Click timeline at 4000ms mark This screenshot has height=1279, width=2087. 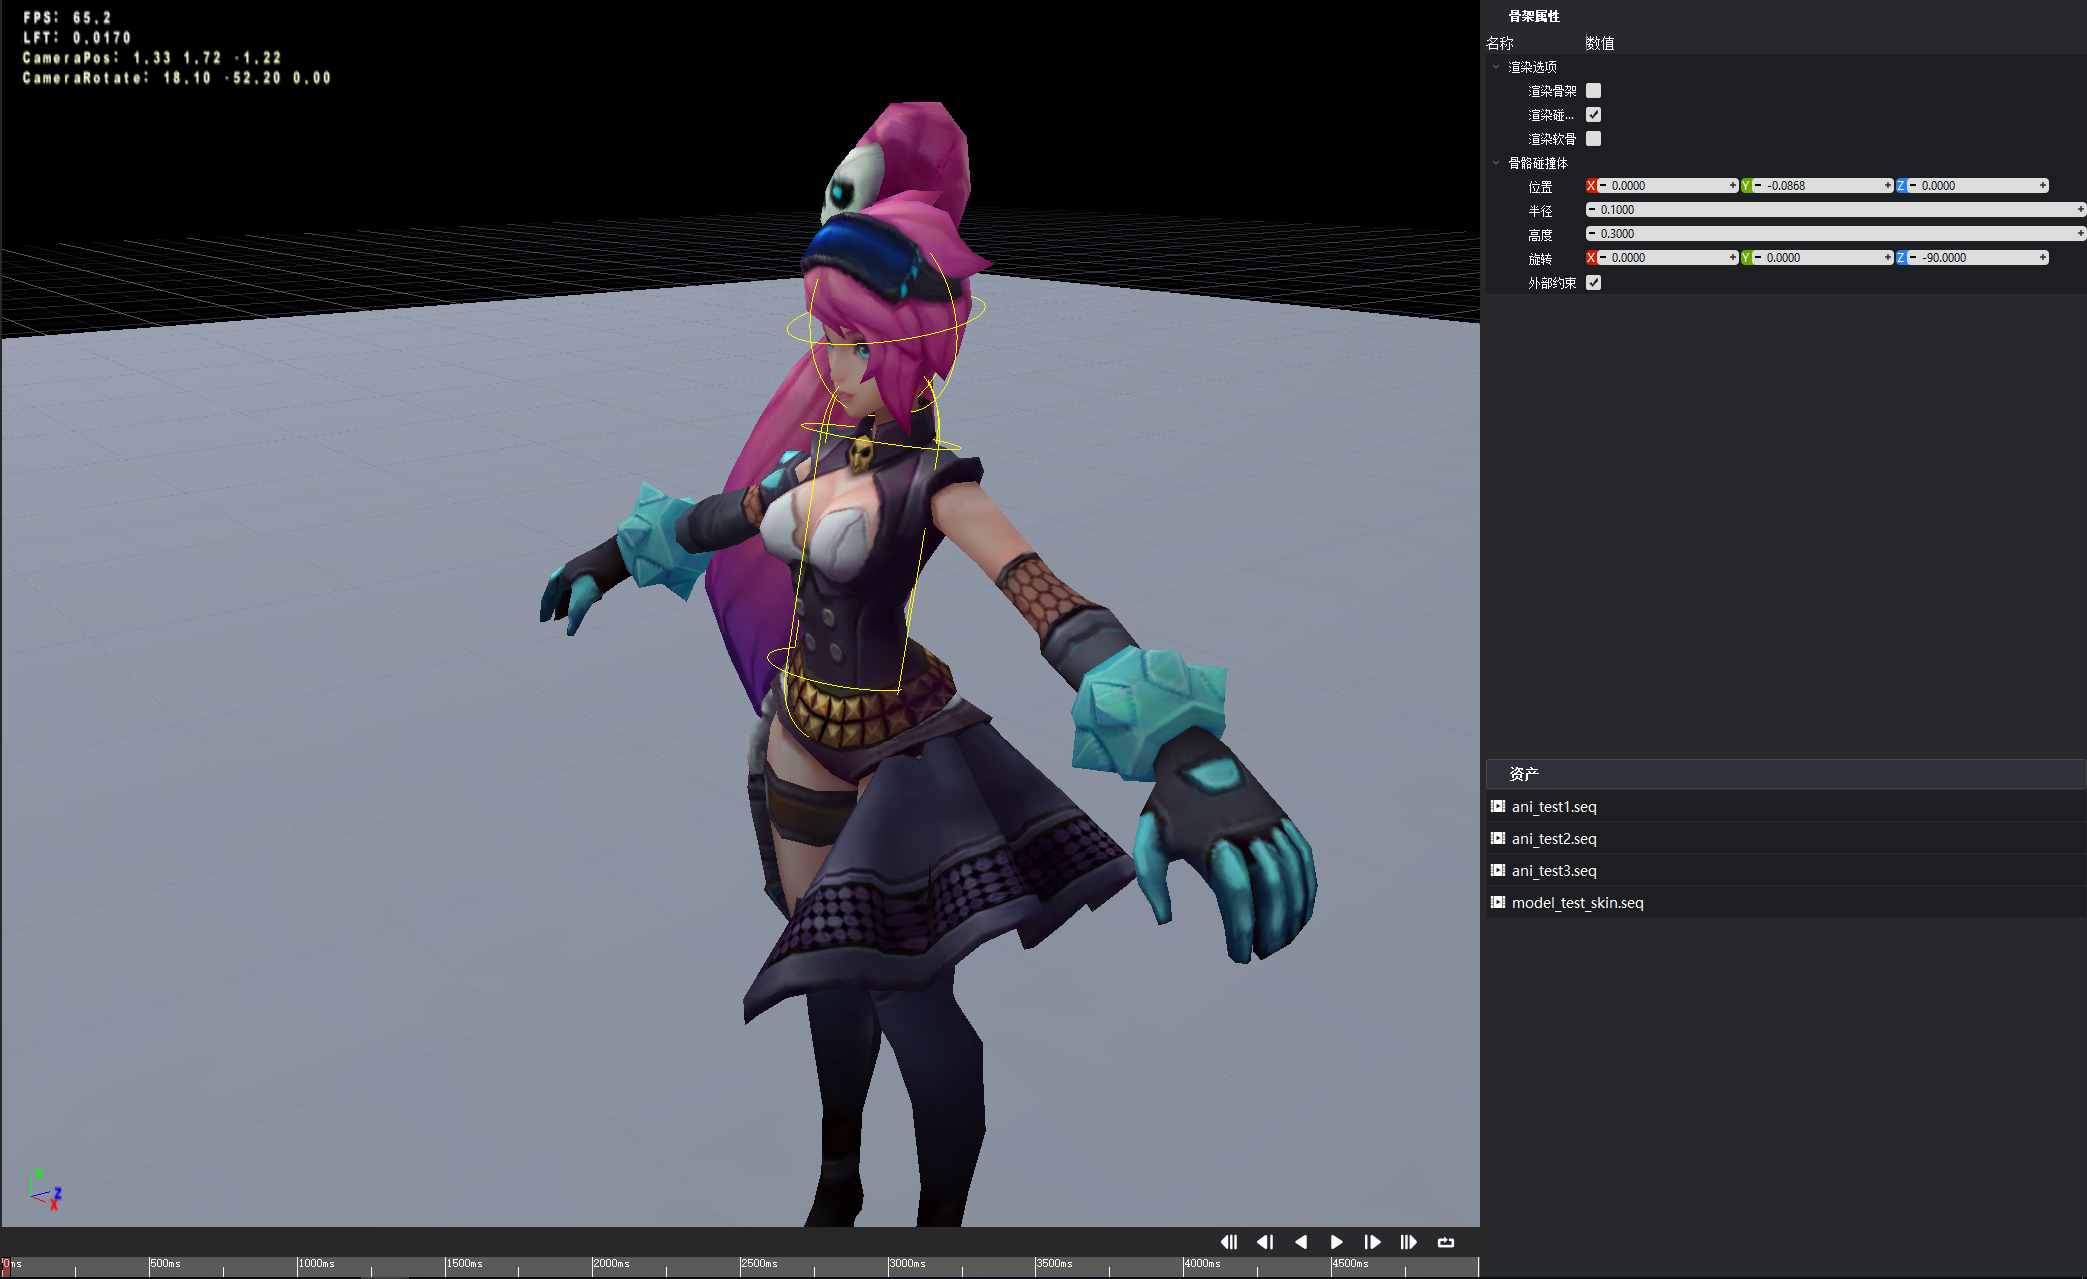tap(1184, 1266)
